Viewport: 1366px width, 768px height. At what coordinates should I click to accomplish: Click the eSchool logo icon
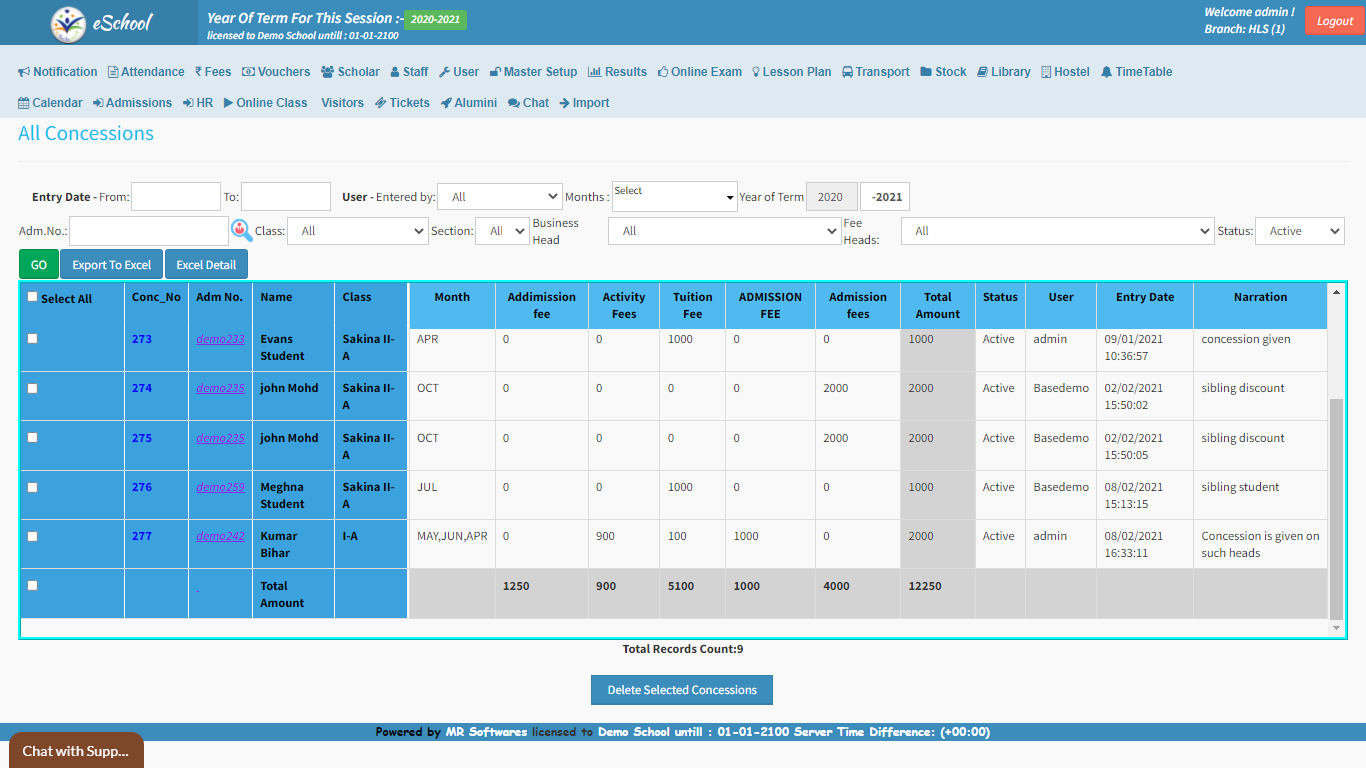tap(69, 23)
